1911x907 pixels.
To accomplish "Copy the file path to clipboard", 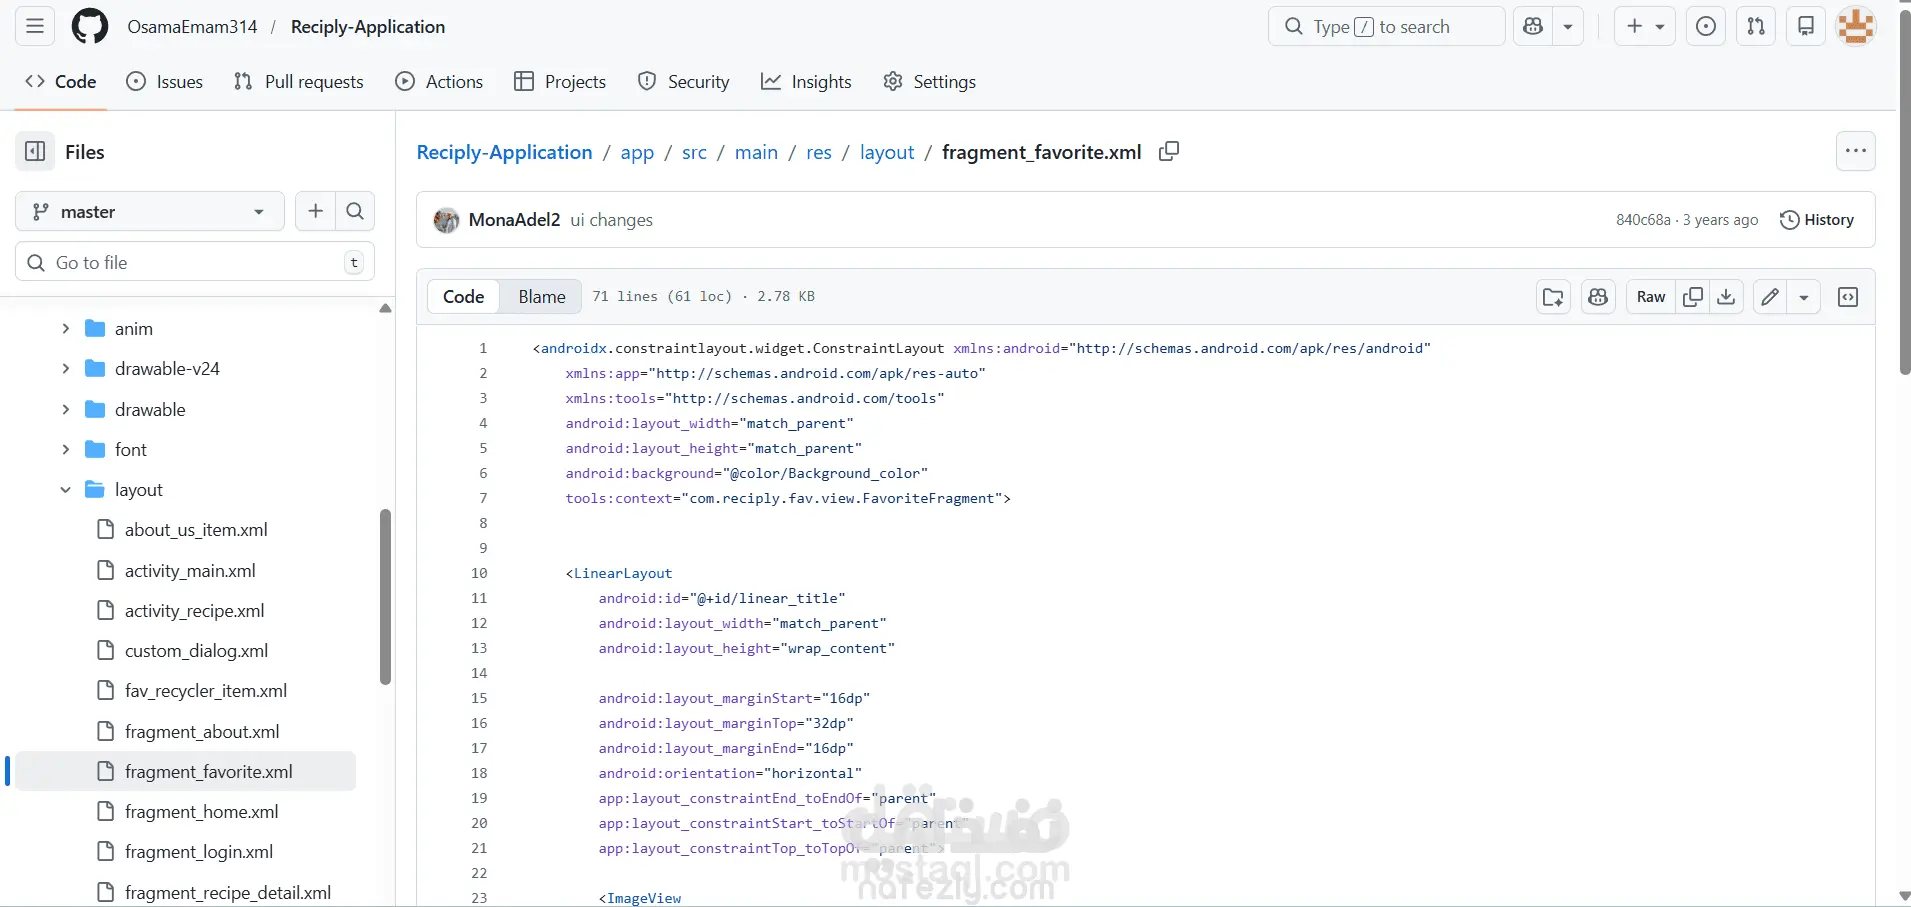I will tap(1169, 151).
